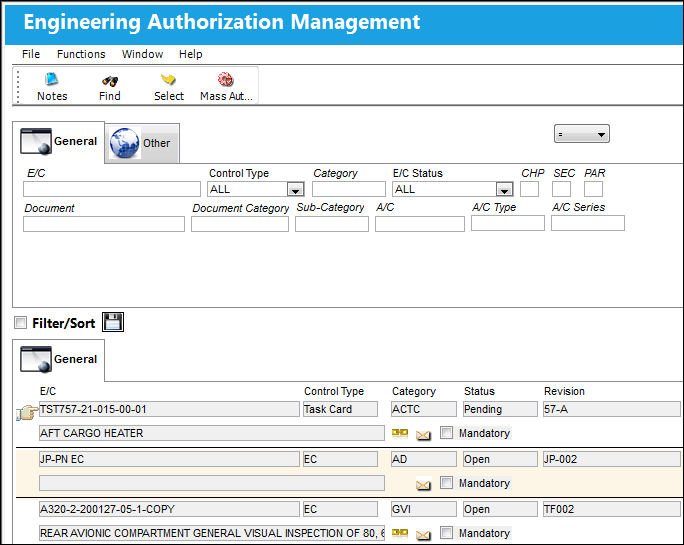The width and height of the screenshot is (684, 545).
Task: Click the SEC input field
Action: coord(561,189)
